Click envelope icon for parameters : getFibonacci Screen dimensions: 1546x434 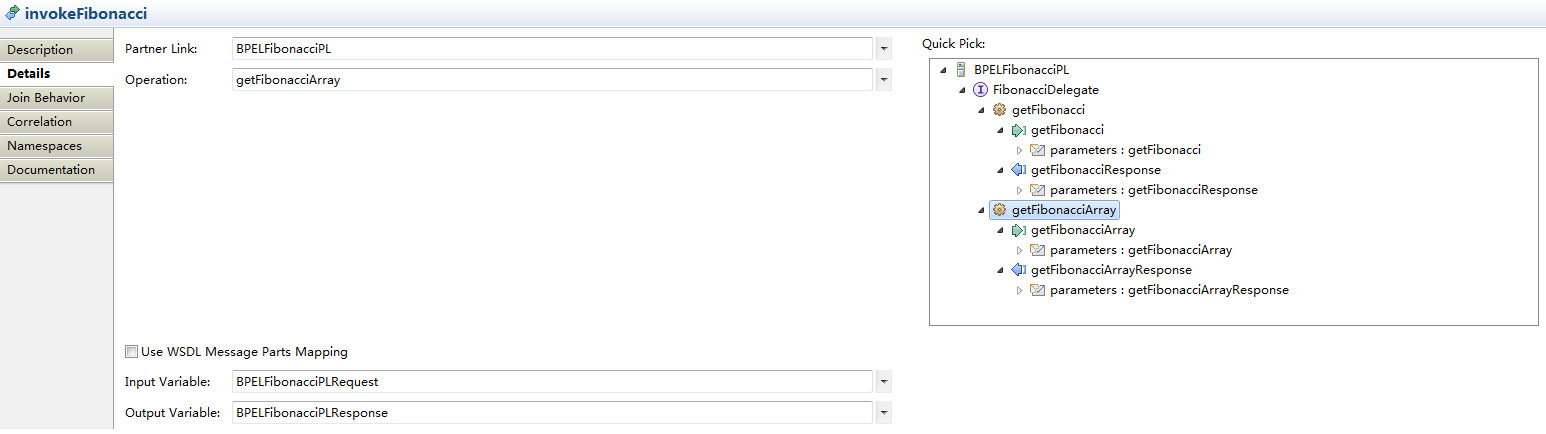coord(1037,150)
